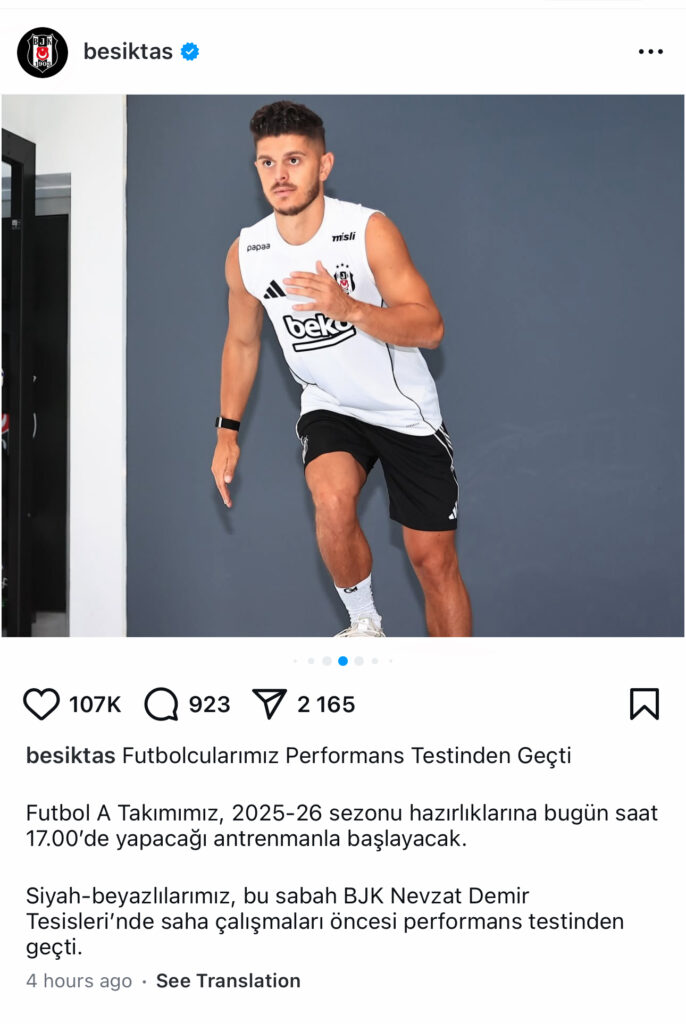
Task: Open comments via speech bubble icon
Action: [x=161, y=704]
